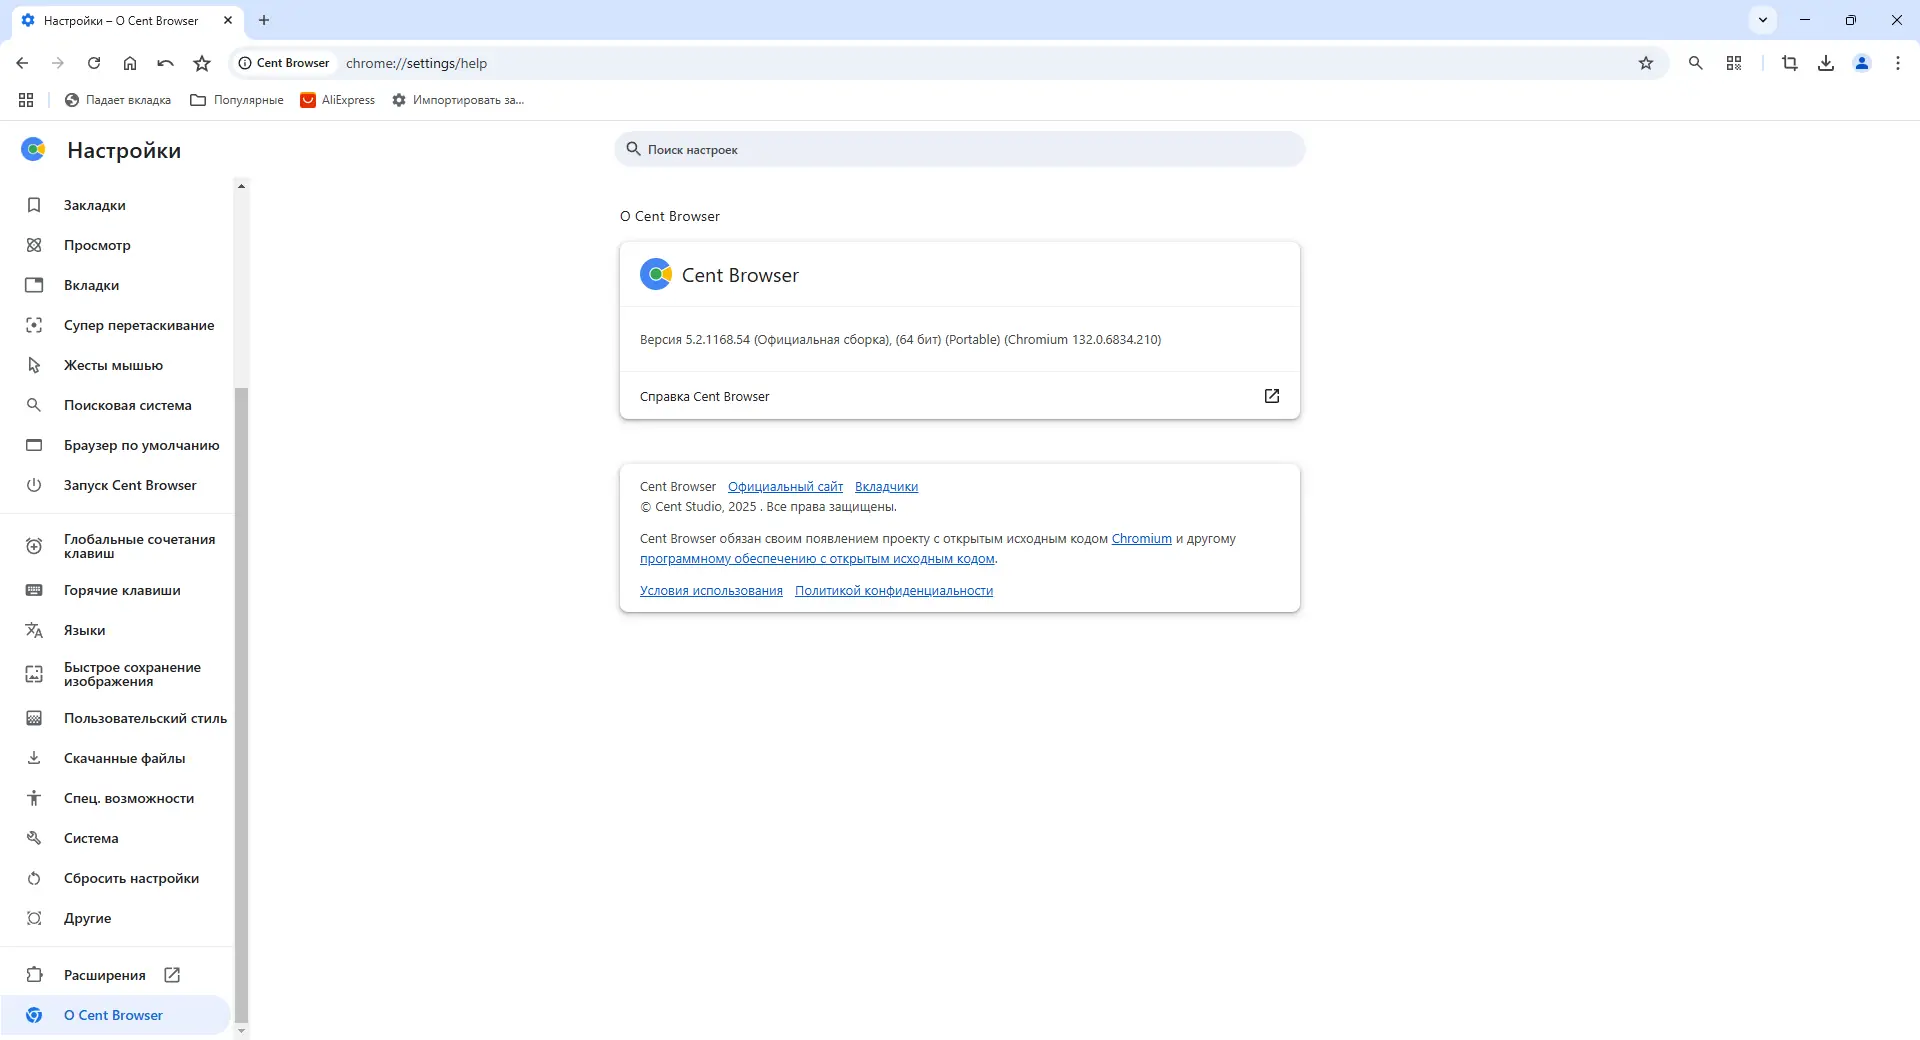Open Официальный сайт link

785,487
